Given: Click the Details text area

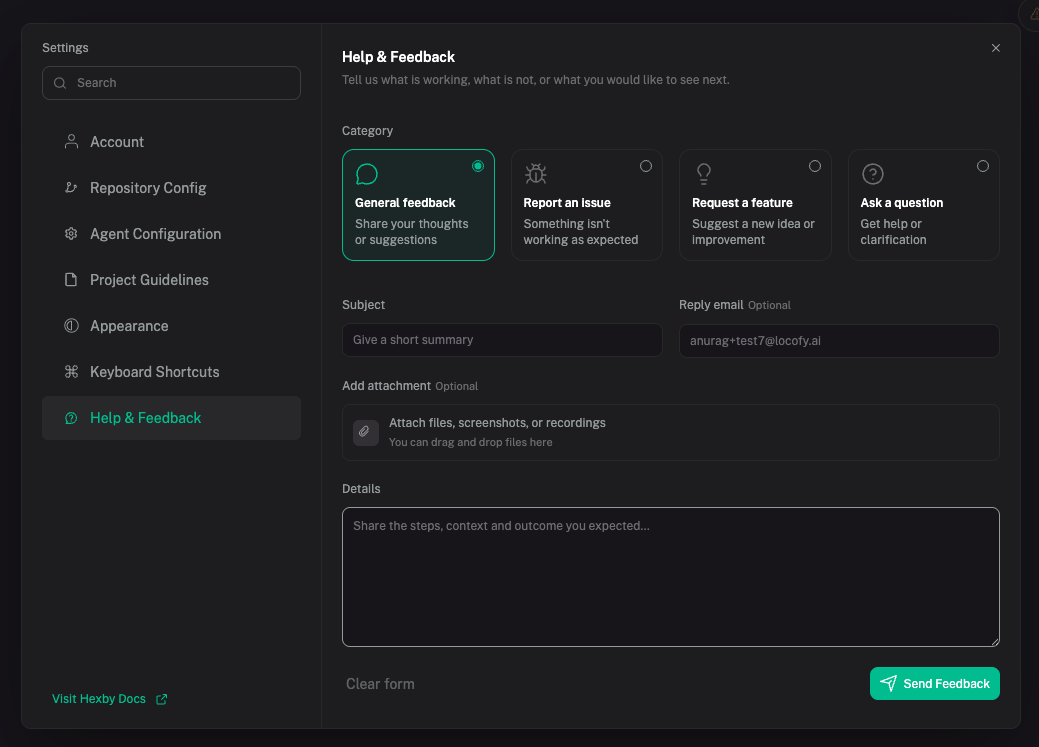Looking at the screenshot, I should click(x=671, y=577).
